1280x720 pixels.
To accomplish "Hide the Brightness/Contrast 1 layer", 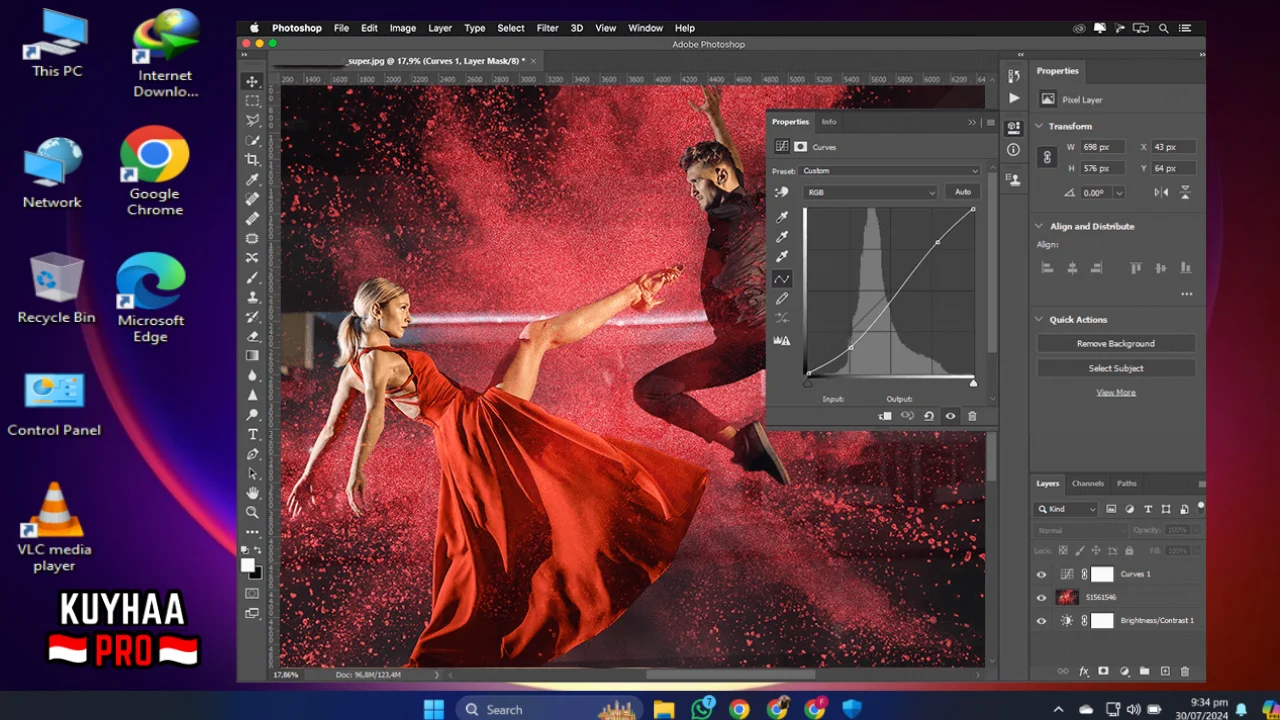I will pos(1041,621).
